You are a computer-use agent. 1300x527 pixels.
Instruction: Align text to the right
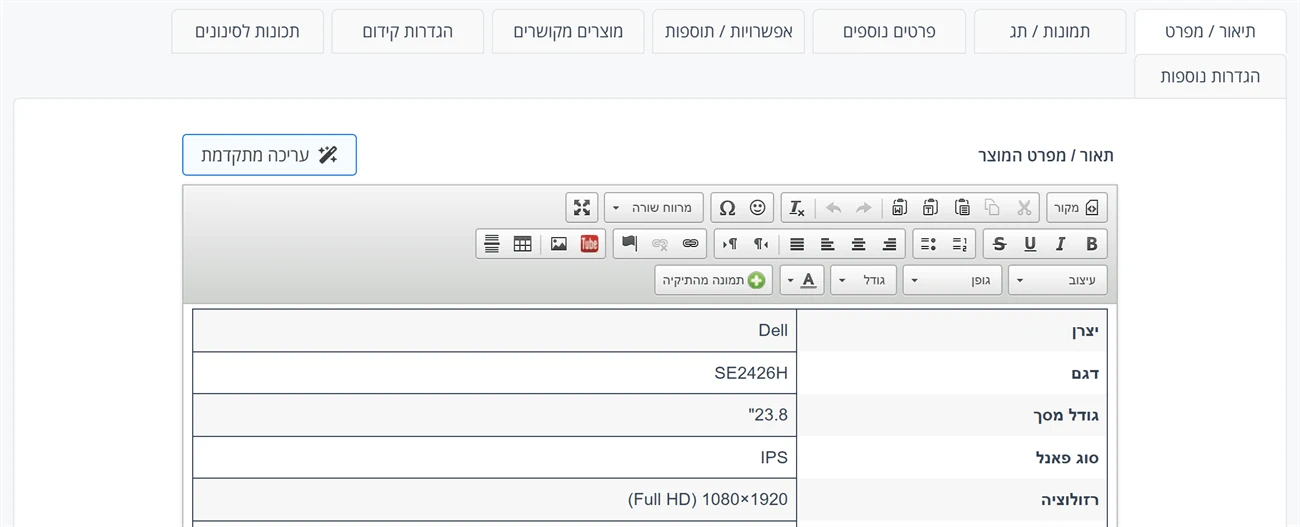pos(889,244)
